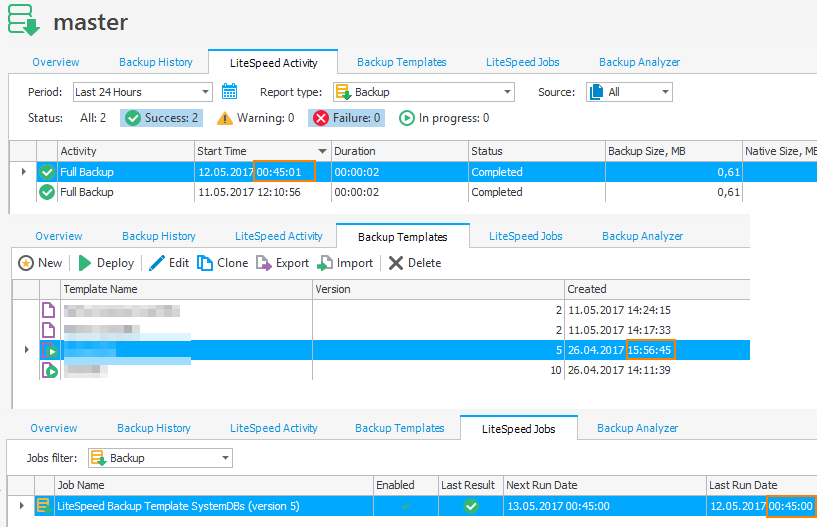Viewport: 817px width, 527px height.
Task: Click the Delete button label
Action: (425, 263)
